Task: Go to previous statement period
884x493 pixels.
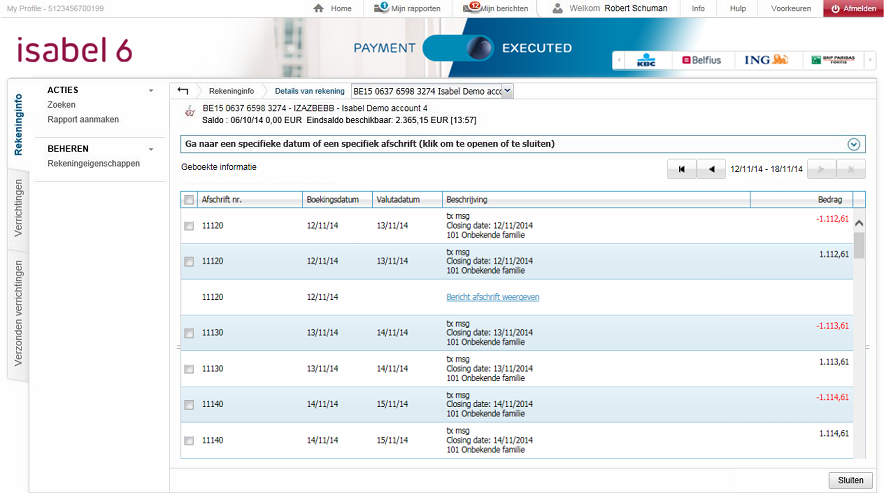Action: (711, 170)
